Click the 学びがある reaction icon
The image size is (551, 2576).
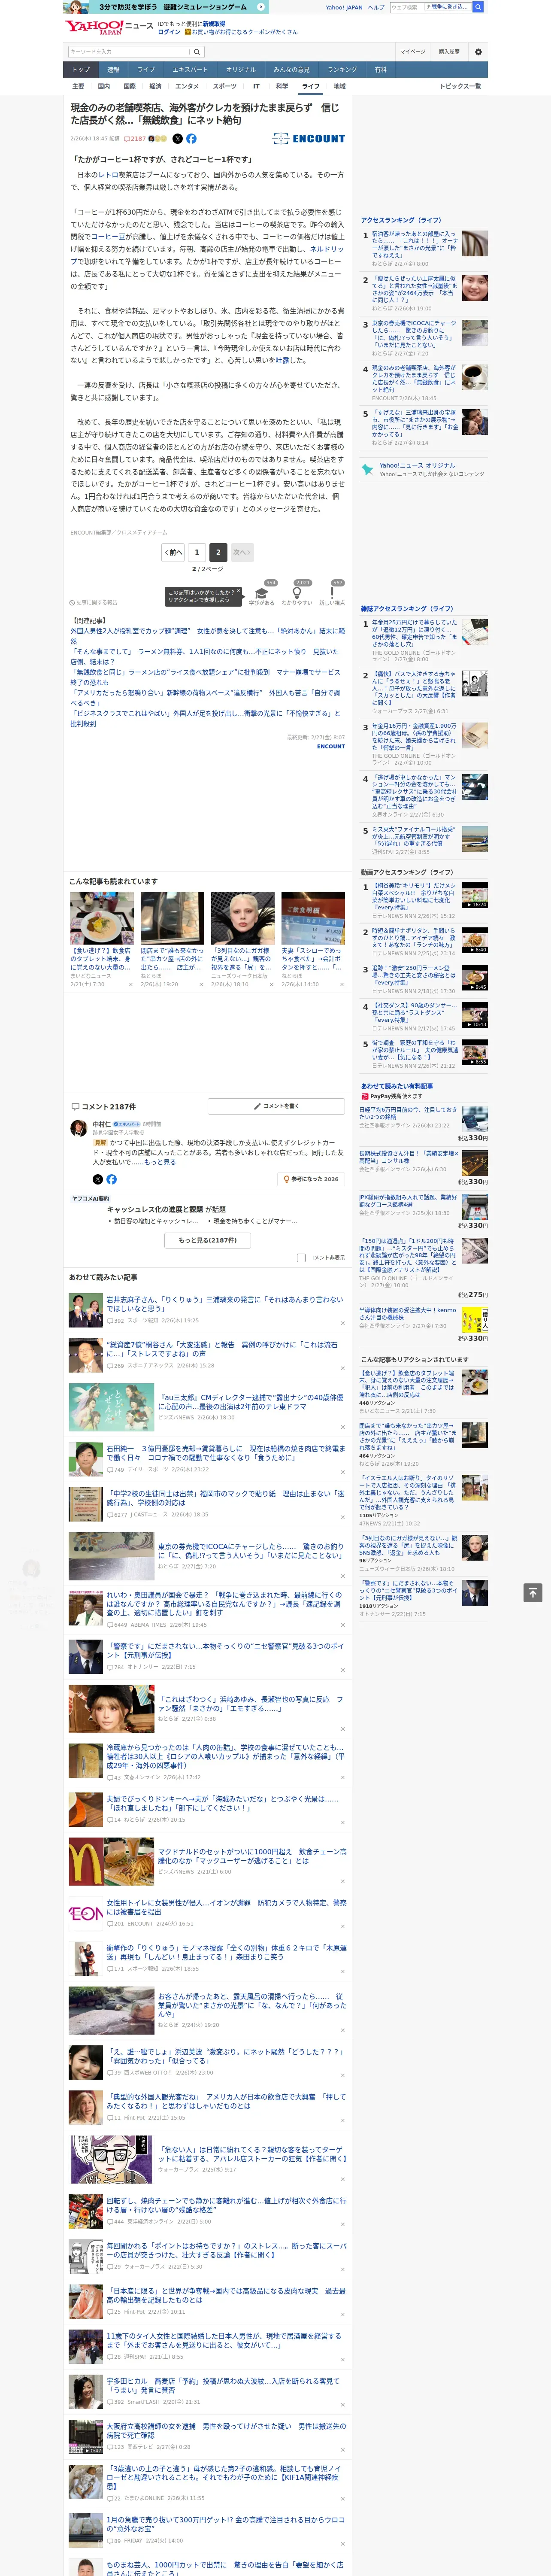pos(262,592)
